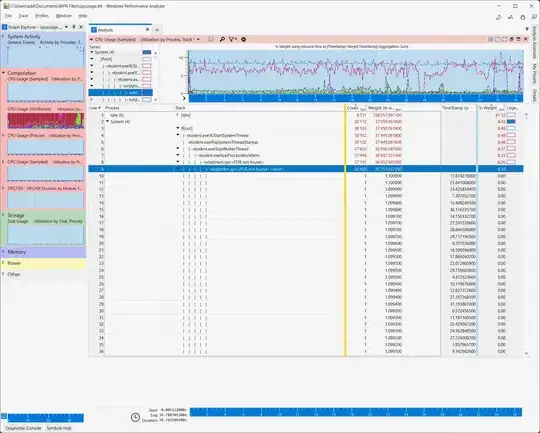Show graph and table layout icon
Image resolution: width=540 pixels, height=433 pixels.
(x=490, y=39)
